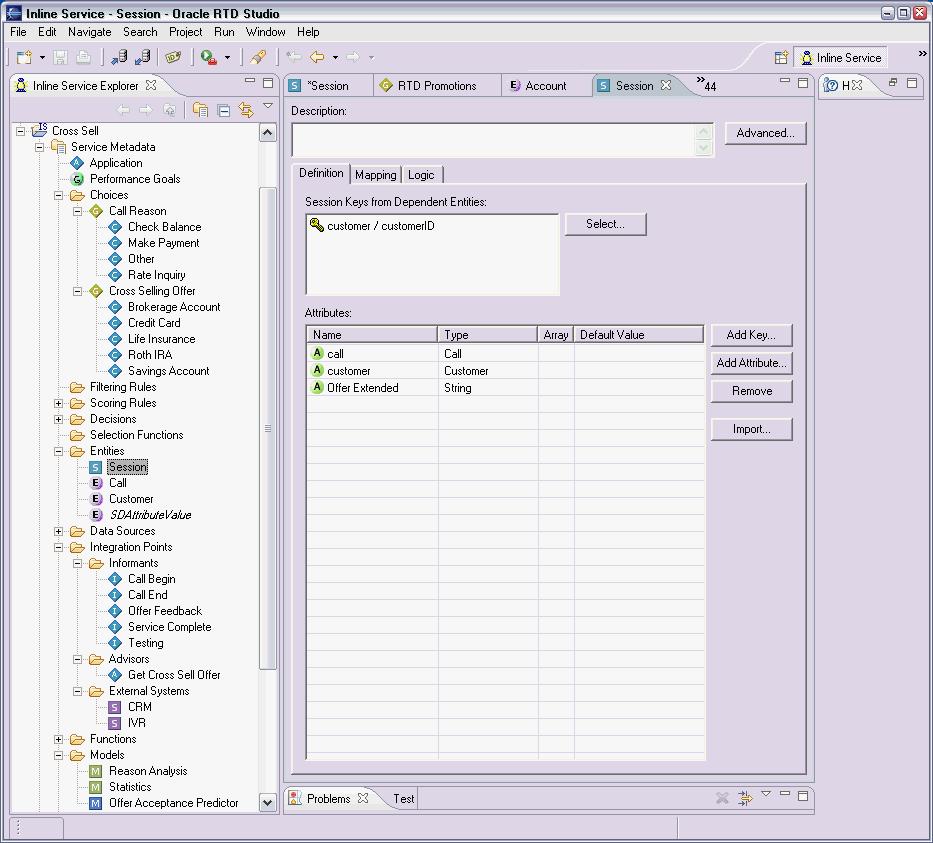Screen dimensions: 933x843
Task: Click the Explorer toolbar back arrow
Action: pos(123,110)
